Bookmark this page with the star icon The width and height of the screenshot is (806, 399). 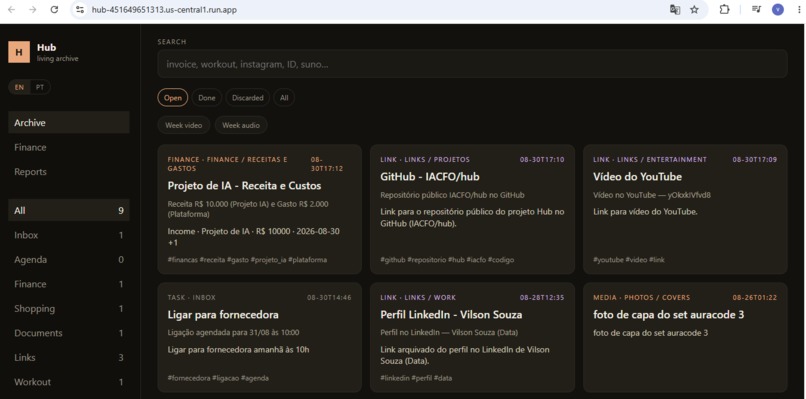coord(694,9)
